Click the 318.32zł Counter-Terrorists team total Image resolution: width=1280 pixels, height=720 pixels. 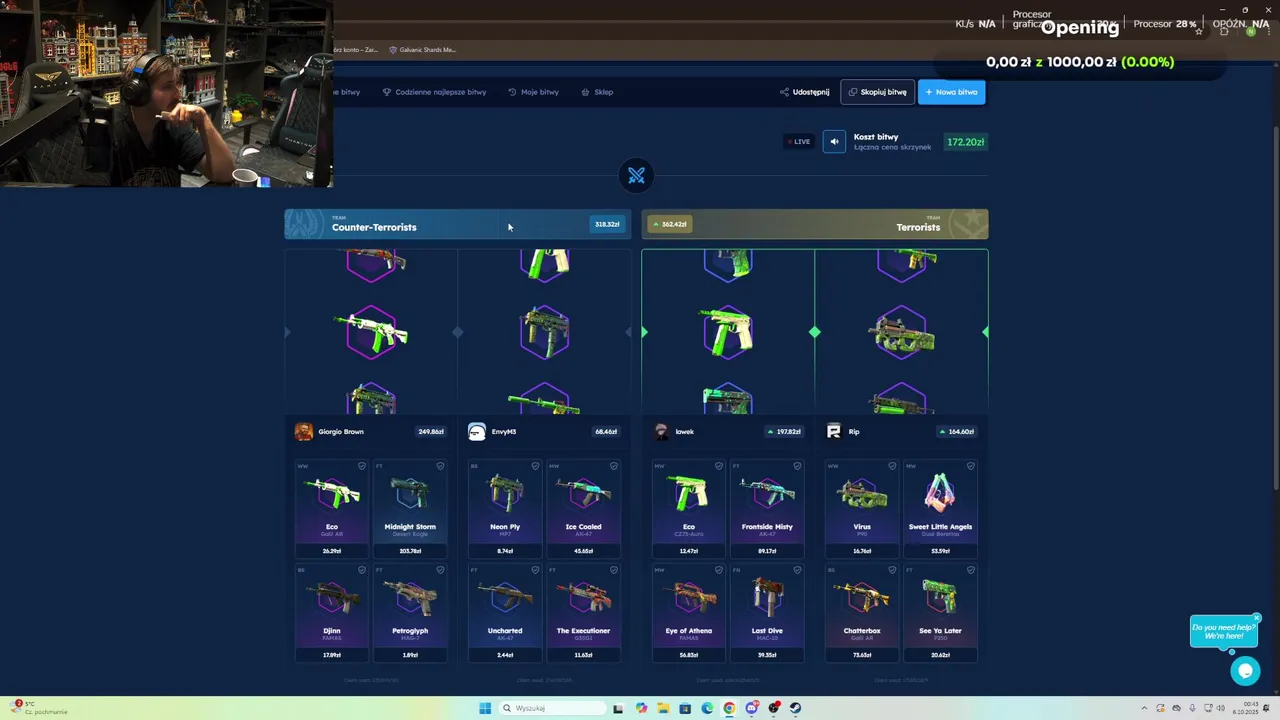pyautogui.click(x=606, y=224)
